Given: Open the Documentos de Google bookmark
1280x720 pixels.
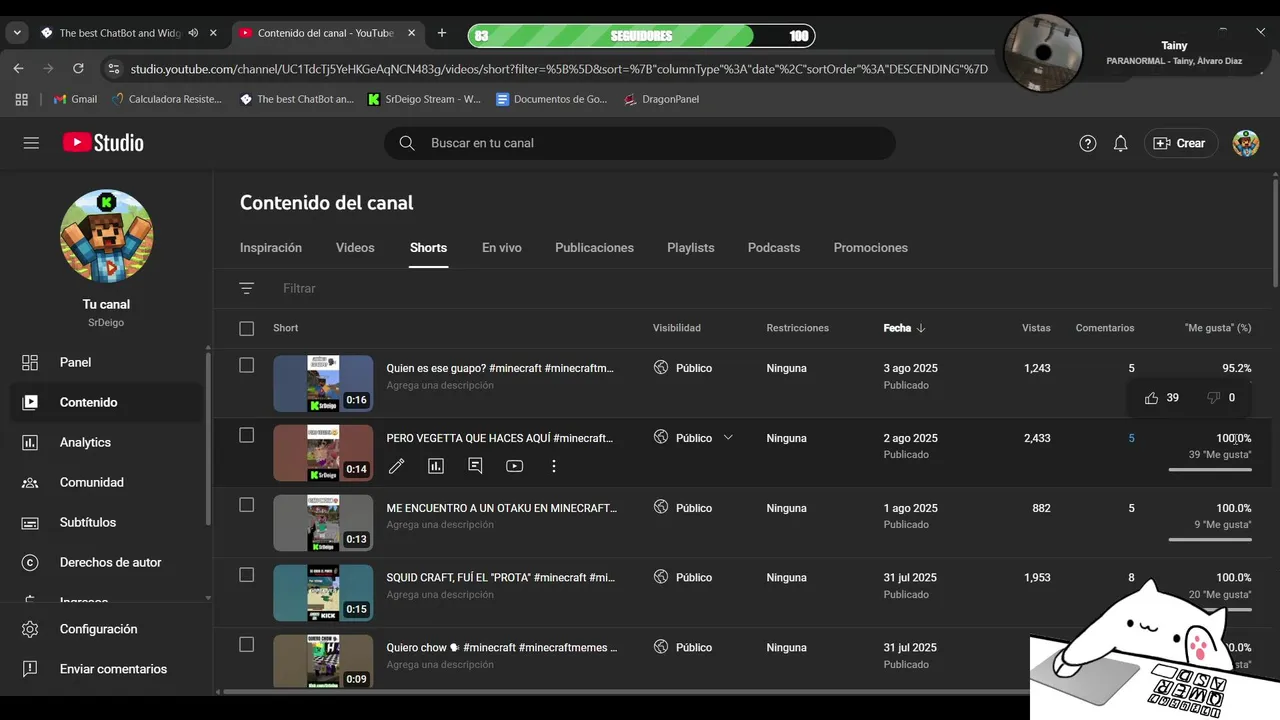Looking at the screenshot, I should click(552, 99).
